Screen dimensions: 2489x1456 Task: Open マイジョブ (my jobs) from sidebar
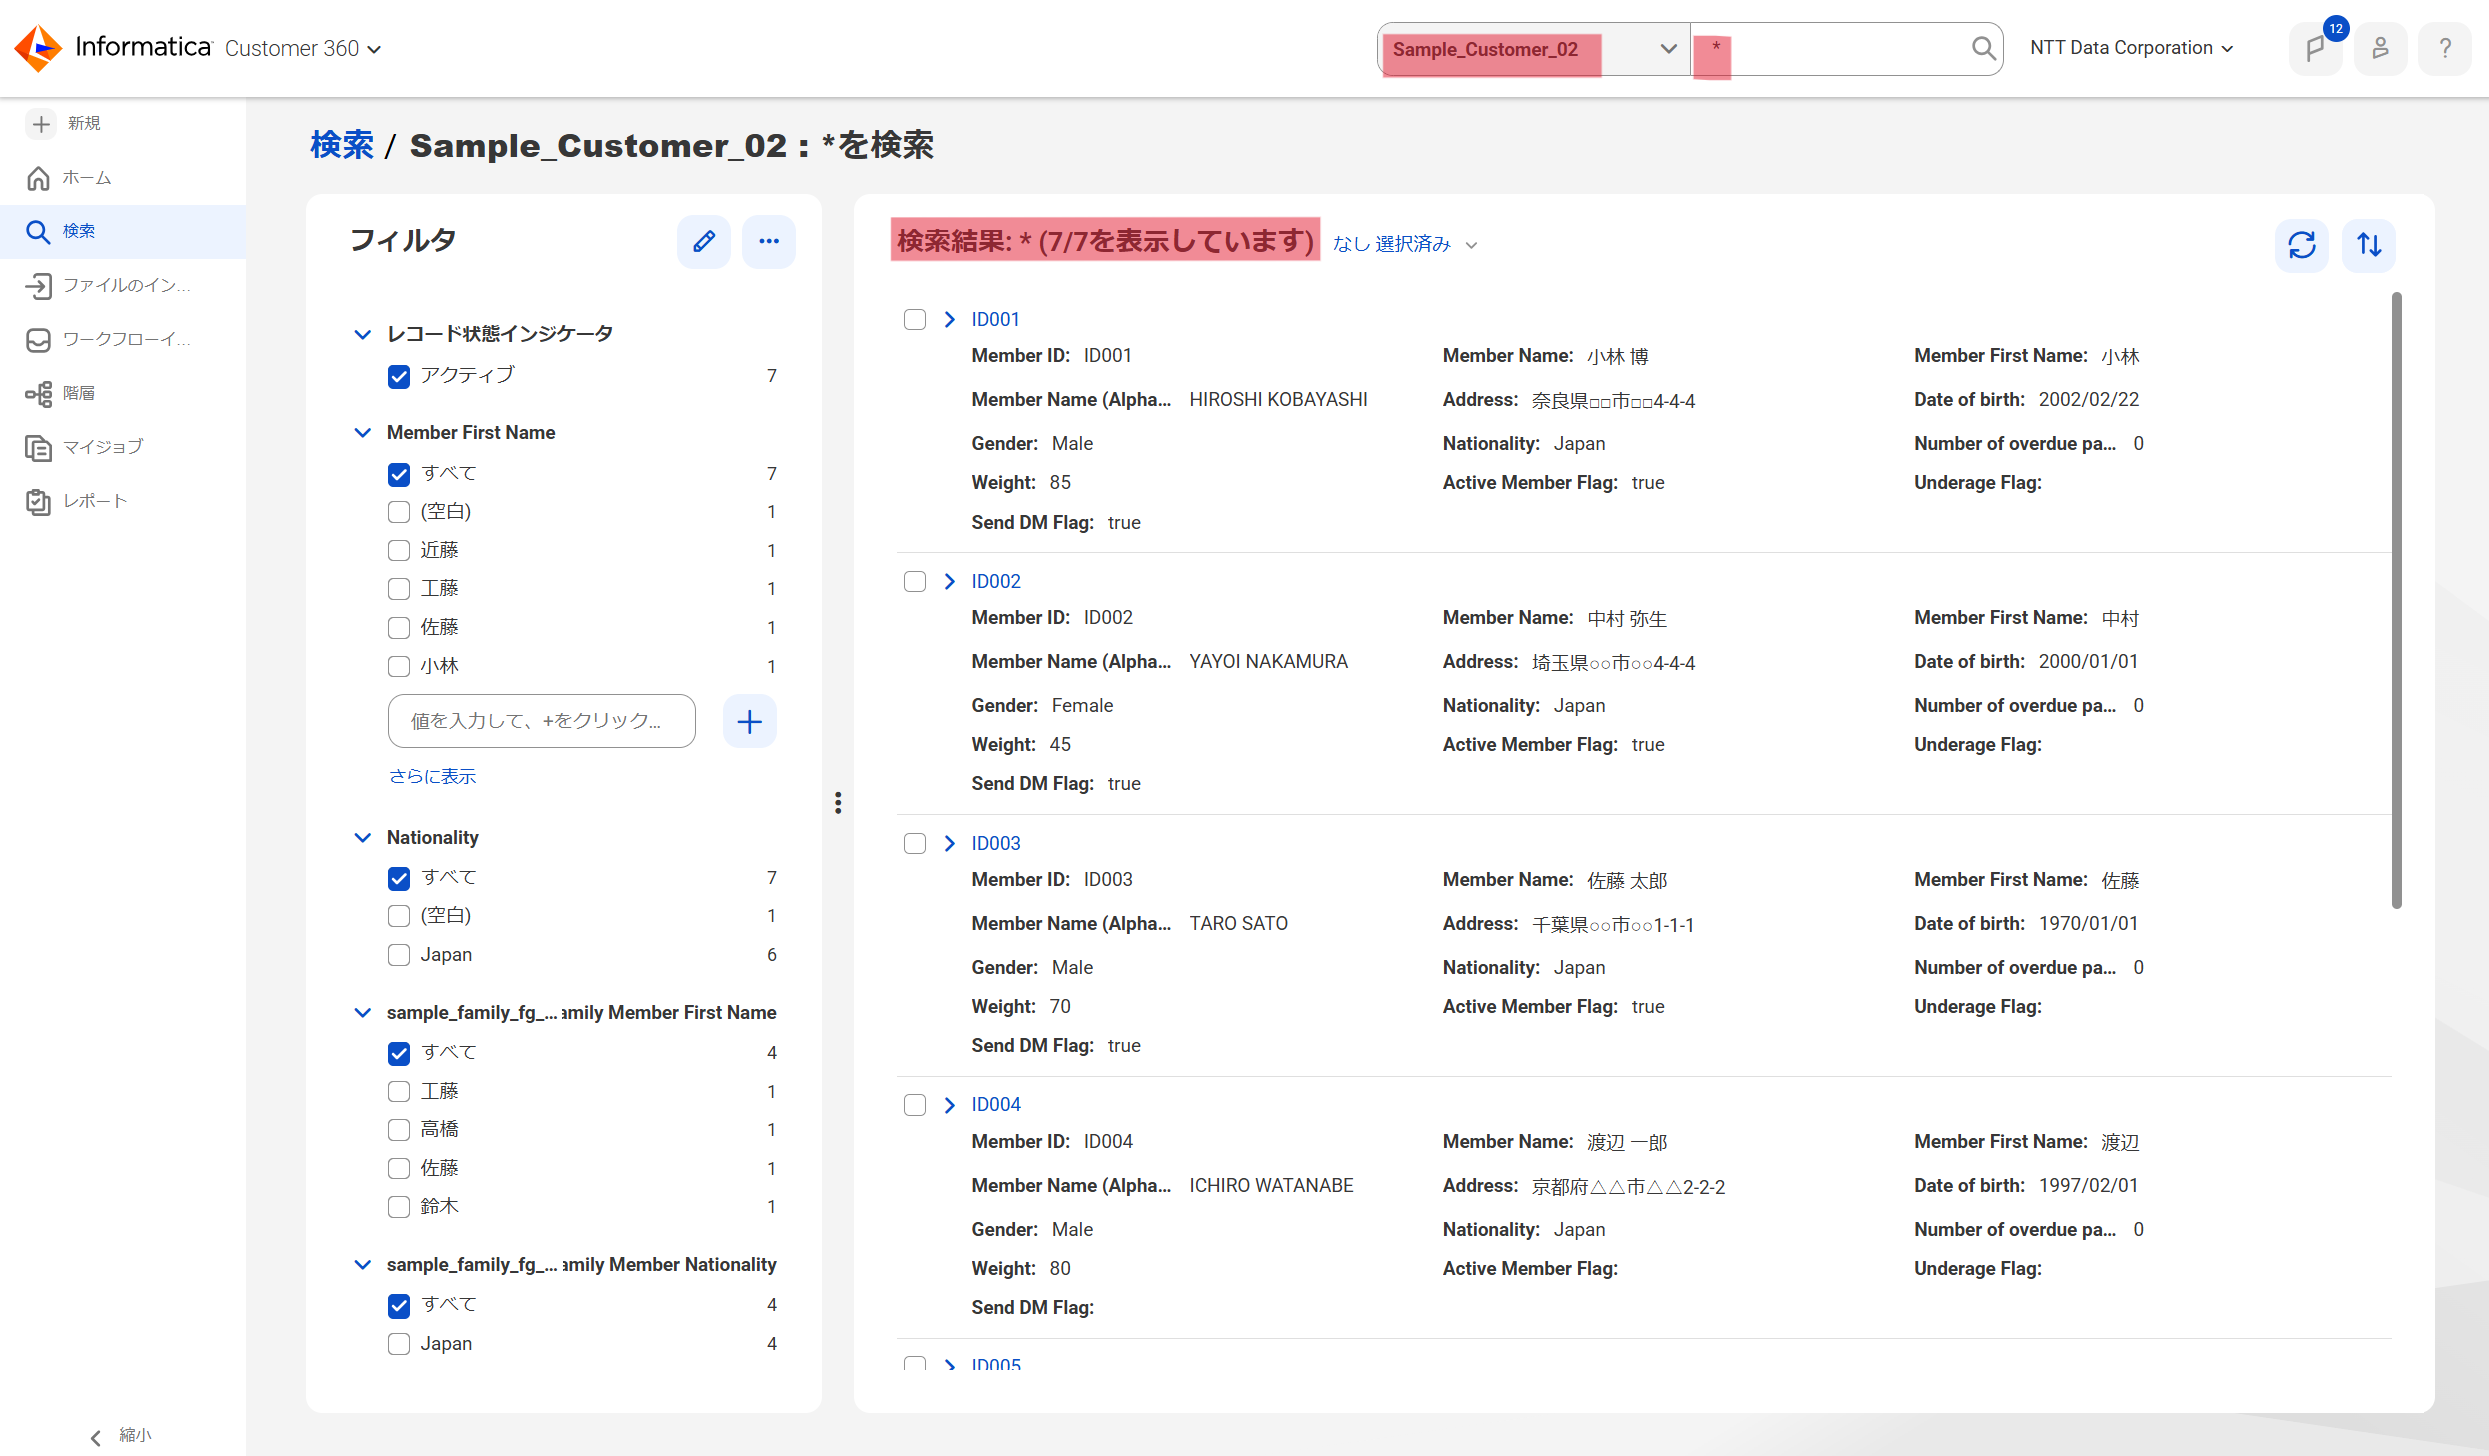coord(40,447)
